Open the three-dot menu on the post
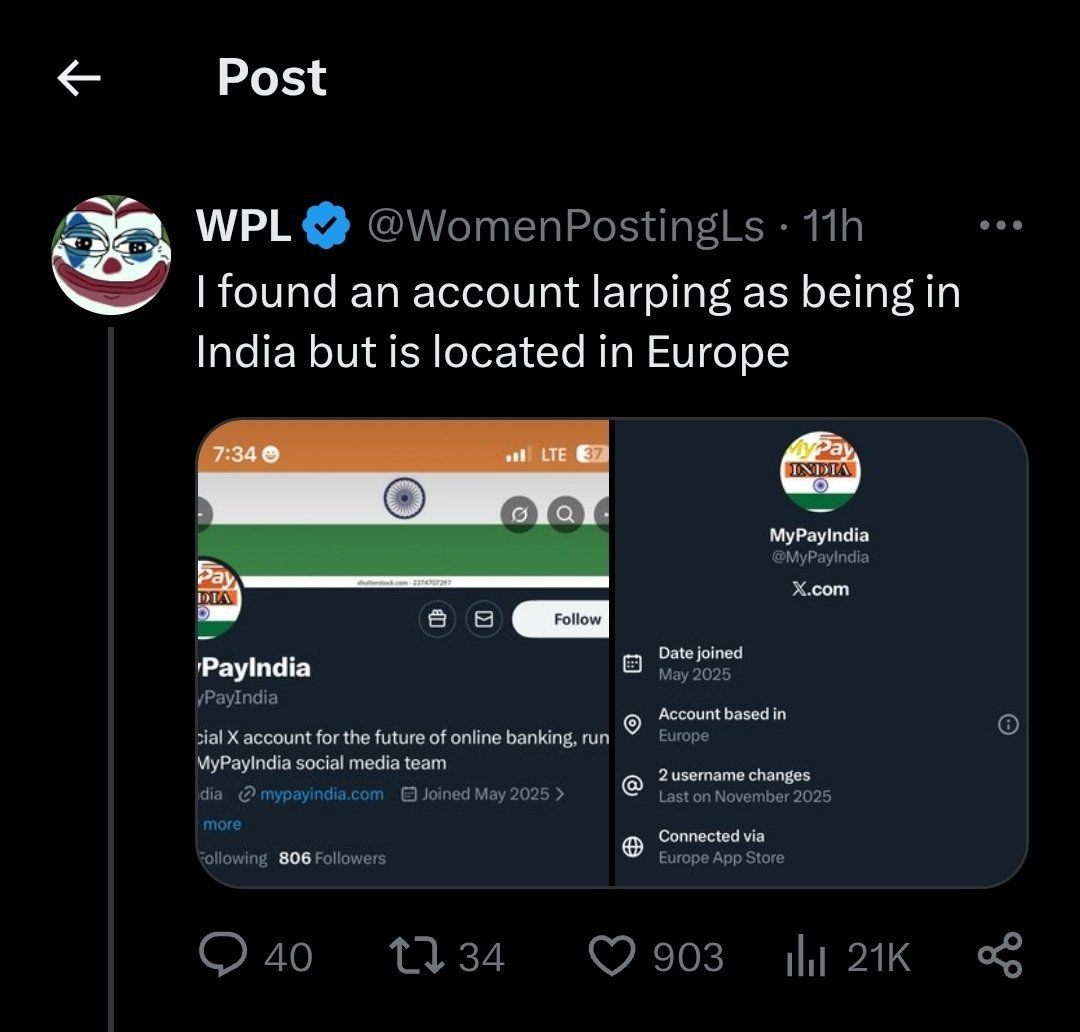The width and height of the screenshot is (1080, 1032). coord(999,225)
